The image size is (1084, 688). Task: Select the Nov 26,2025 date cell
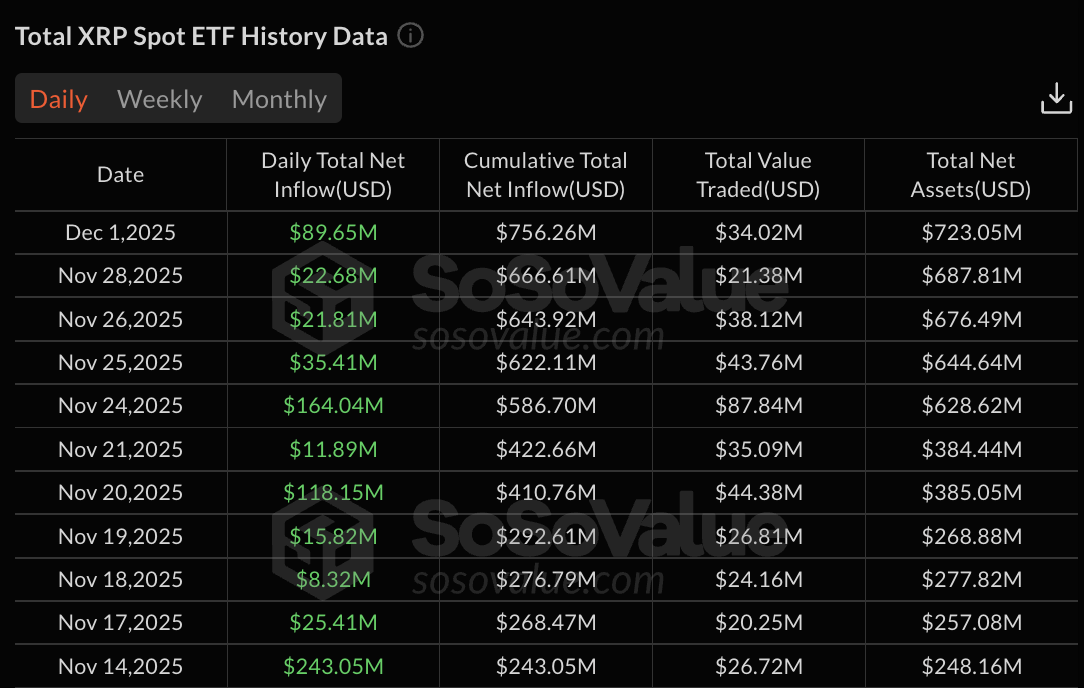click(x=120, y=319)
